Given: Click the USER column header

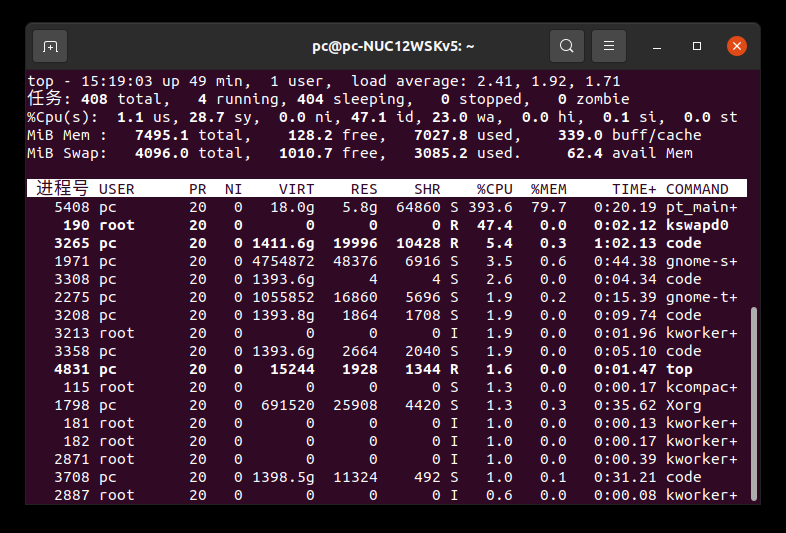Looking at the screenshot, I should [116, 189].
